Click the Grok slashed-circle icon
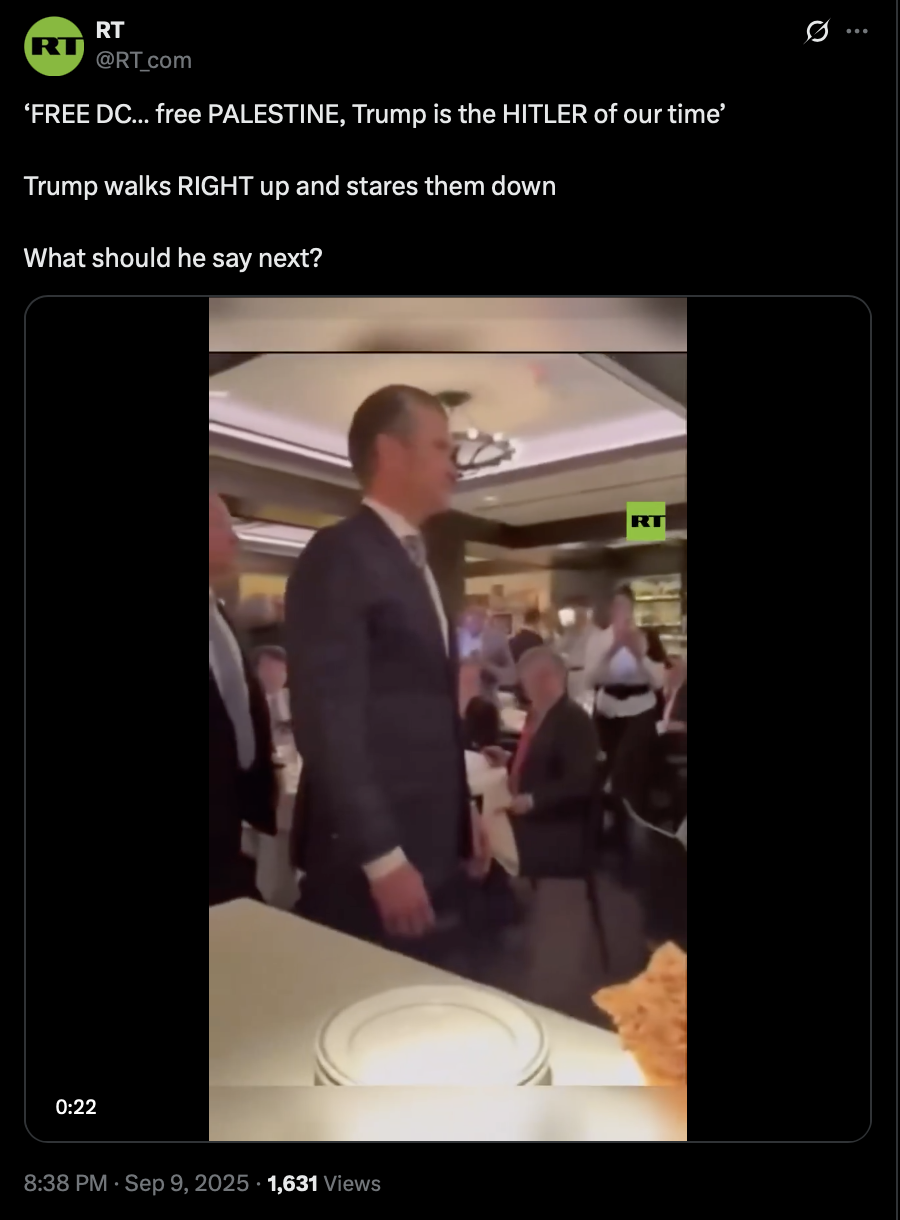 (816, 32)
